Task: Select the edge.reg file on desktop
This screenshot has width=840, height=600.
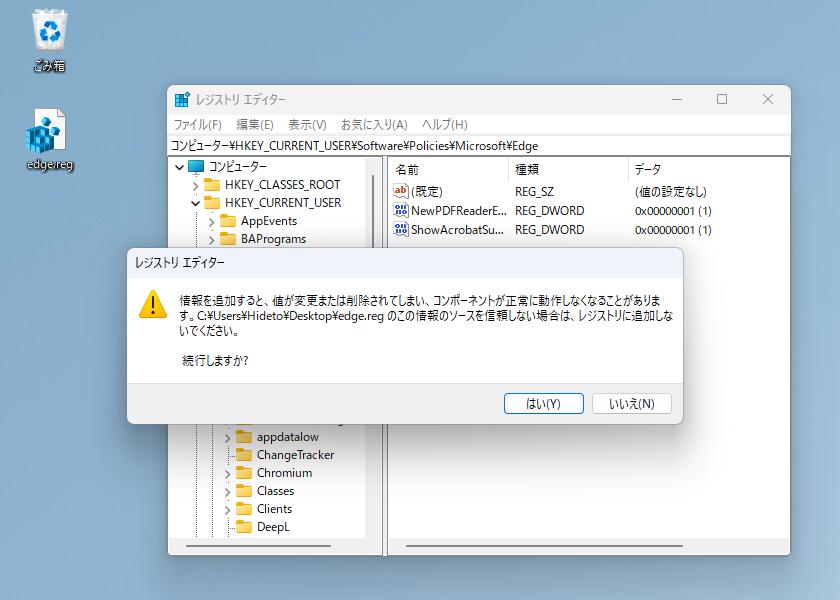Action: tap(49, 140)
